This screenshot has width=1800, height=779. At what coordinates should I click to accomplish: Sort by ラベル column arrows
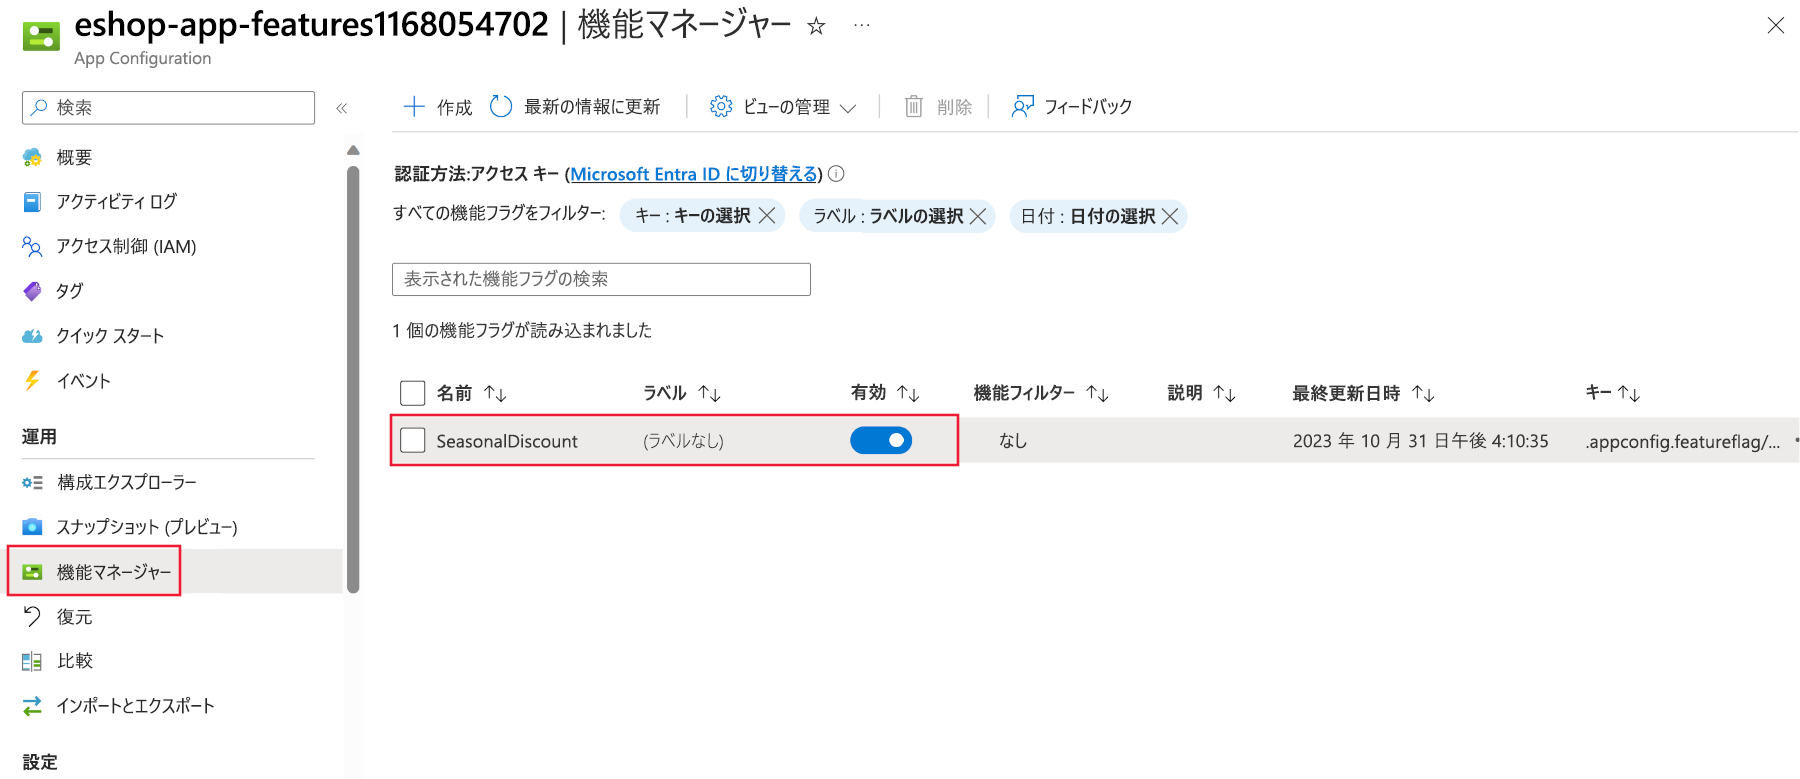click(x=709, y=394)
